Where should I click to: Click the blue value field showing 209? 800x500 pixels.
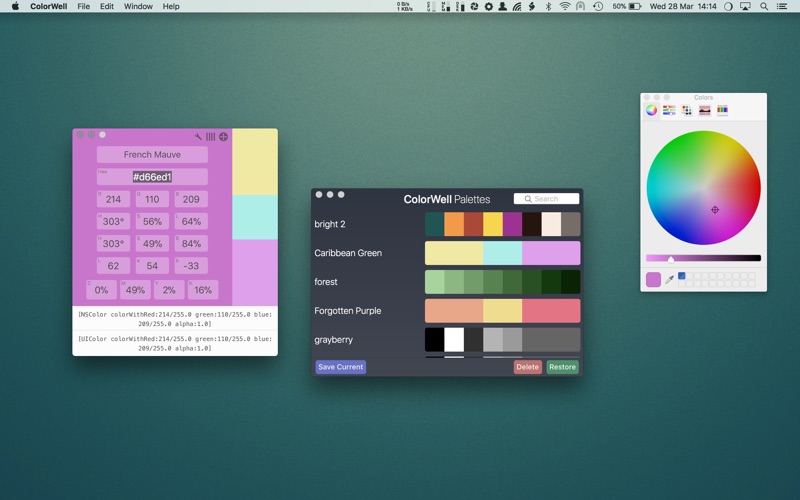click(191, 199)
